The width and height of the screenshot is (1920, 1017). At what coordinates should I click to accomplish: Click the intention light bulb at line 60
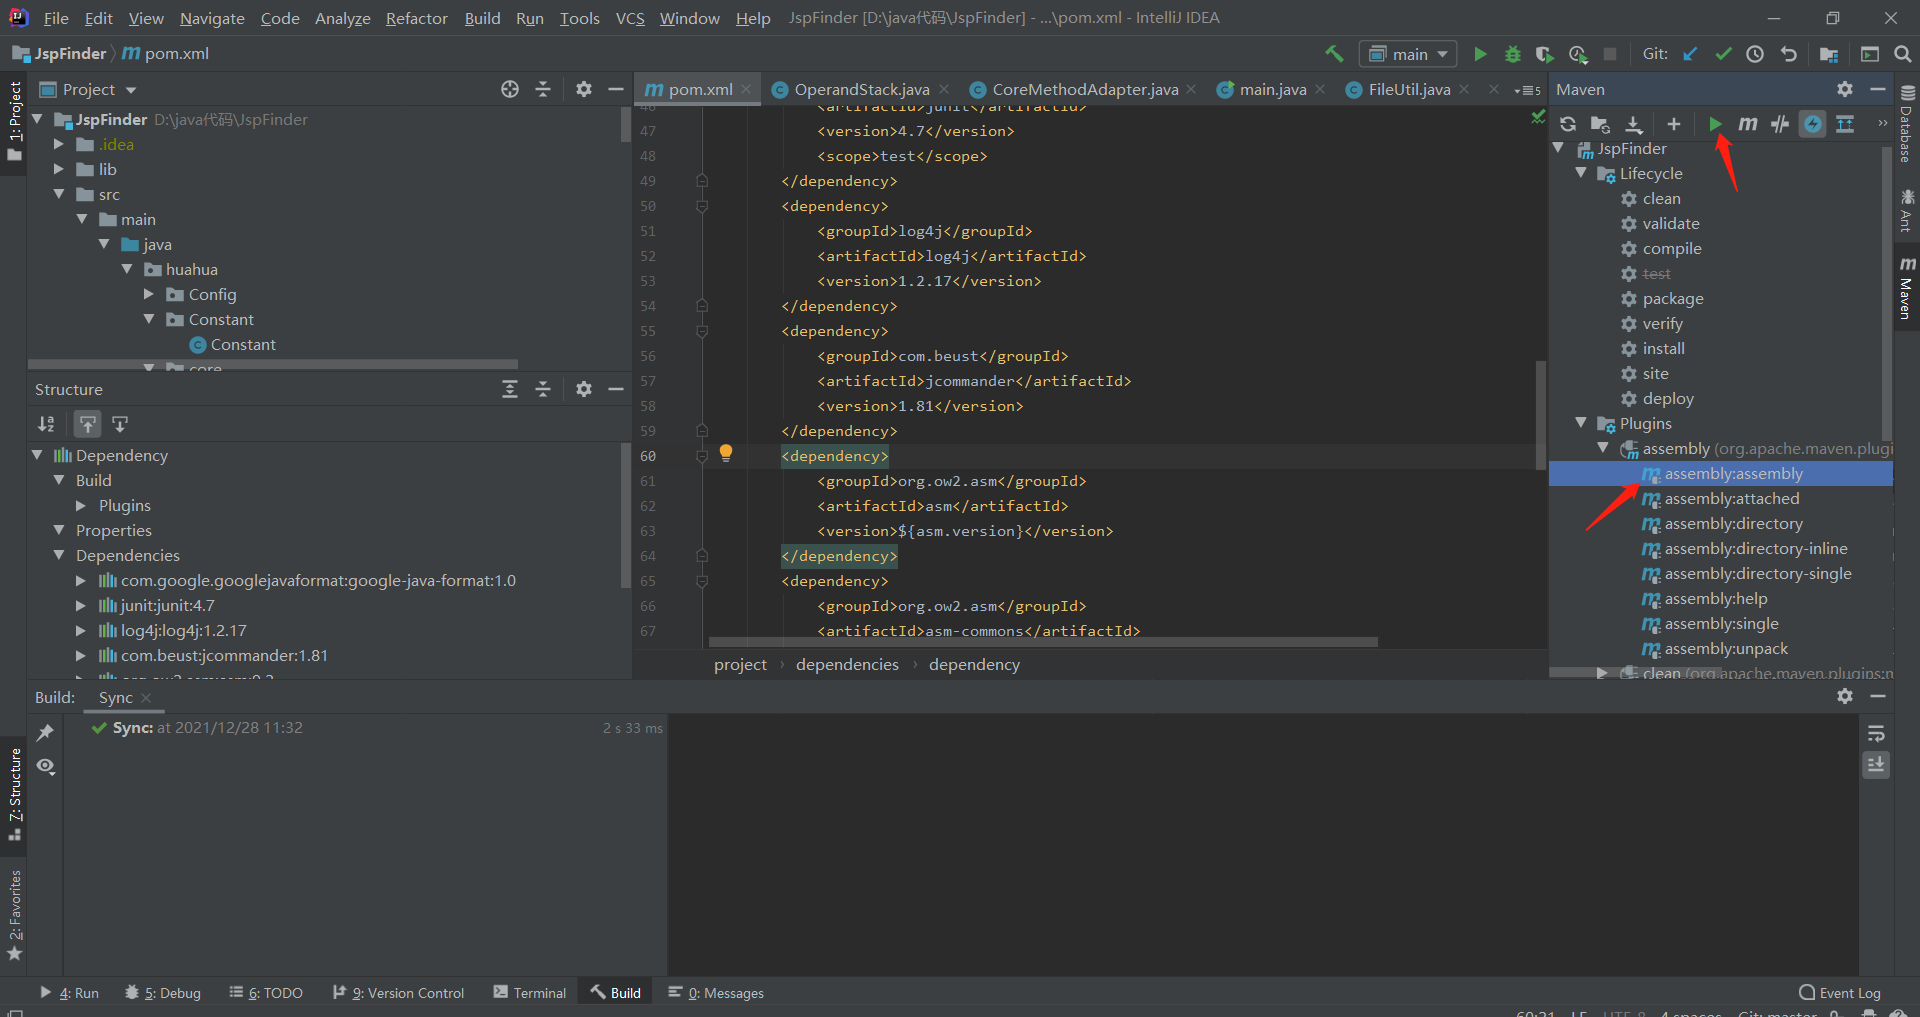(x=726, y=453)
